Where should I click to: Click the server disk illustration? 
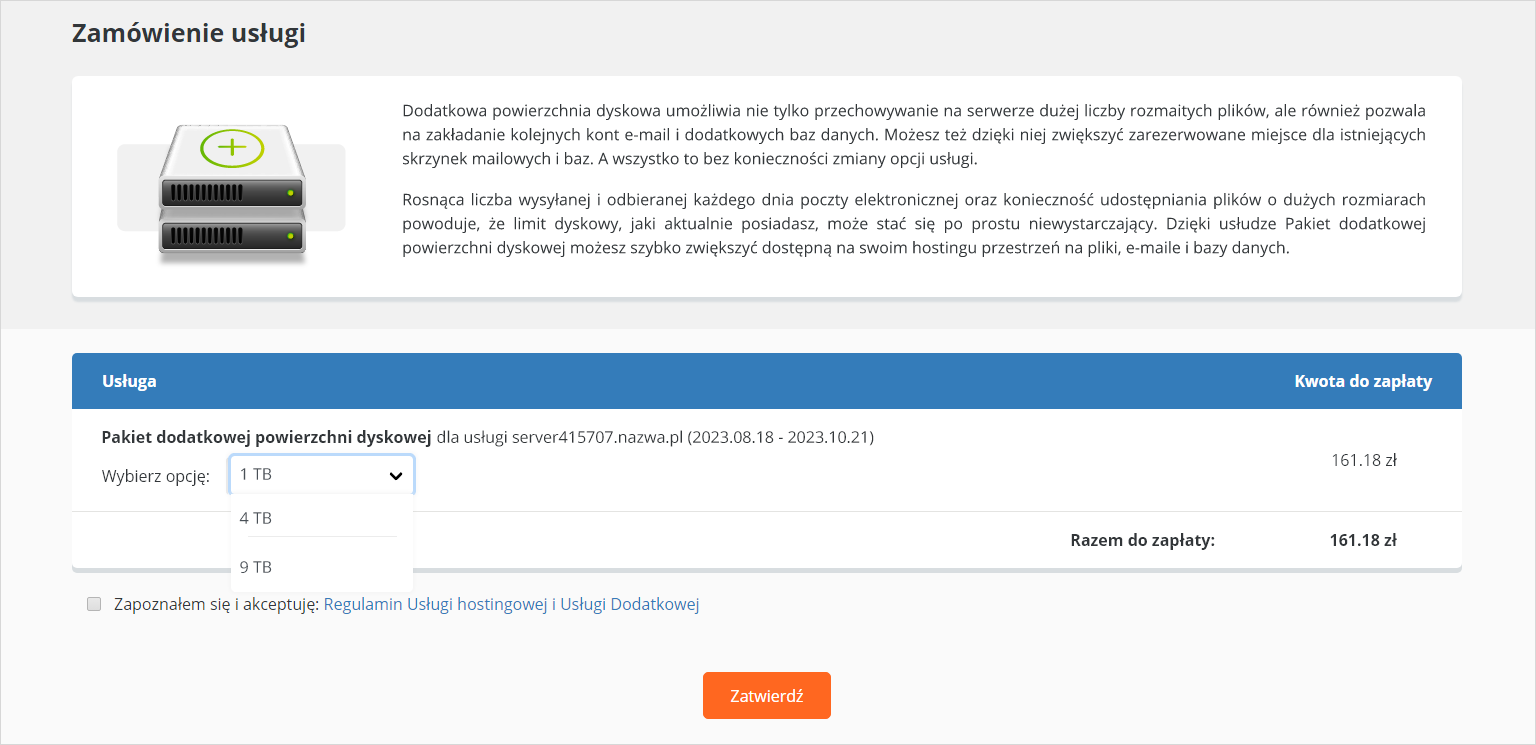click(232, 193)
